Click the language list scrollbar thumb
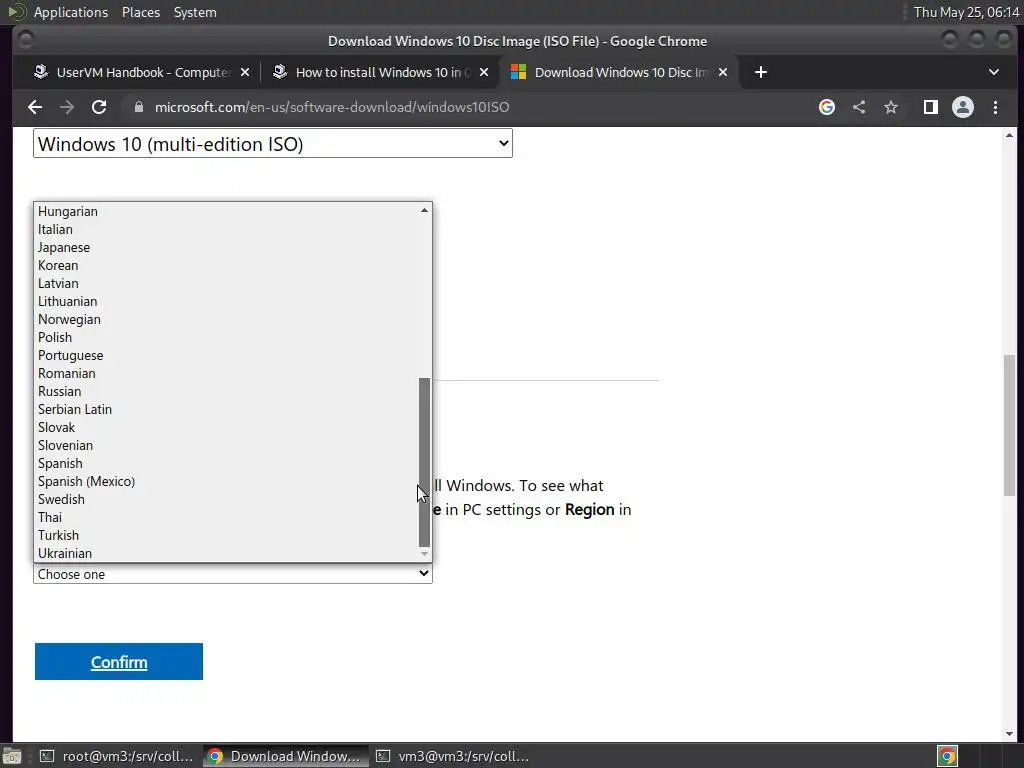 pos(424,462)
